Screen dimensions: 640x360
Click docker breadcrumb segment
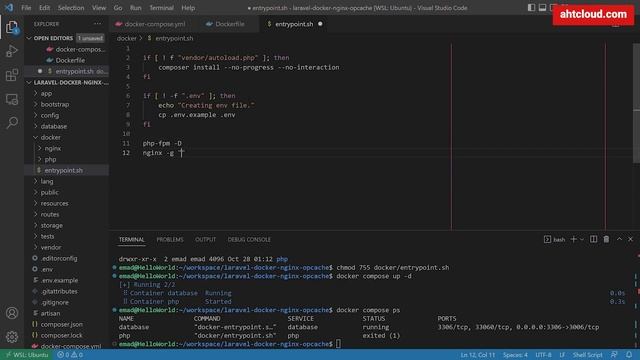[127, 38]
